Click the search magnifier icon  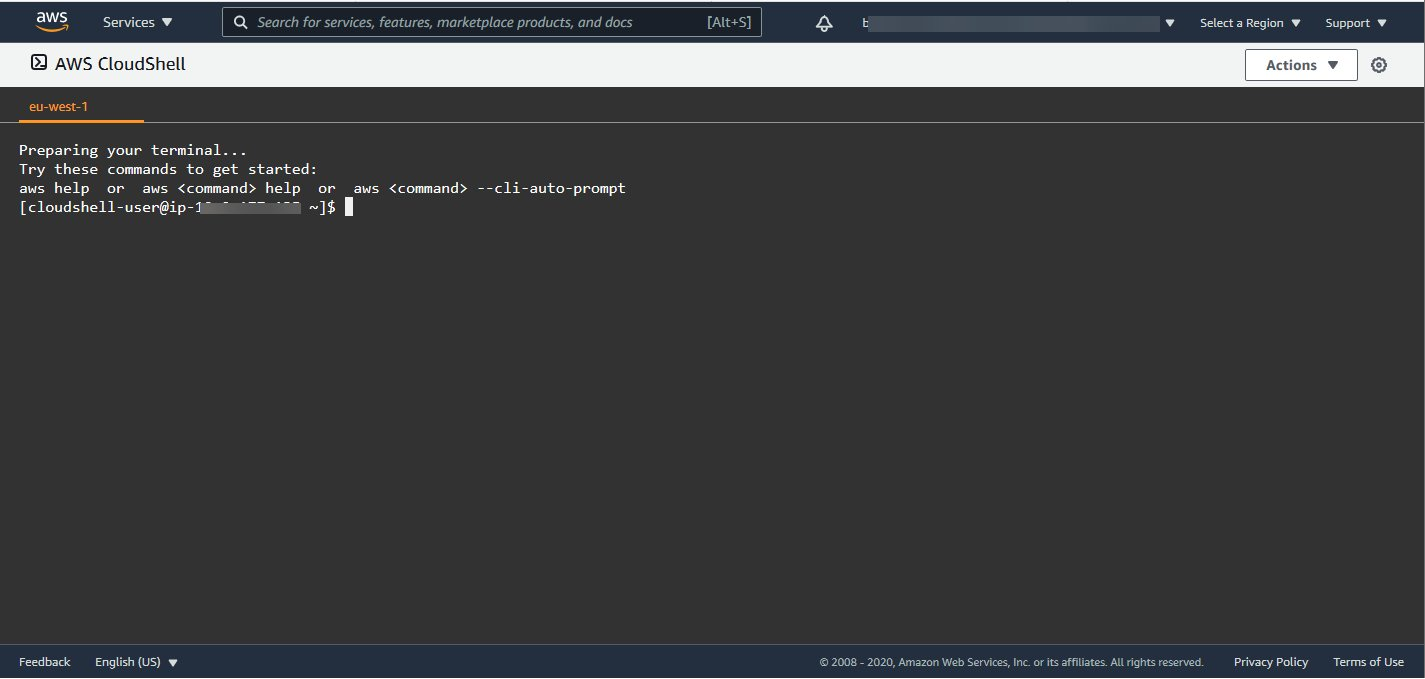241,21
